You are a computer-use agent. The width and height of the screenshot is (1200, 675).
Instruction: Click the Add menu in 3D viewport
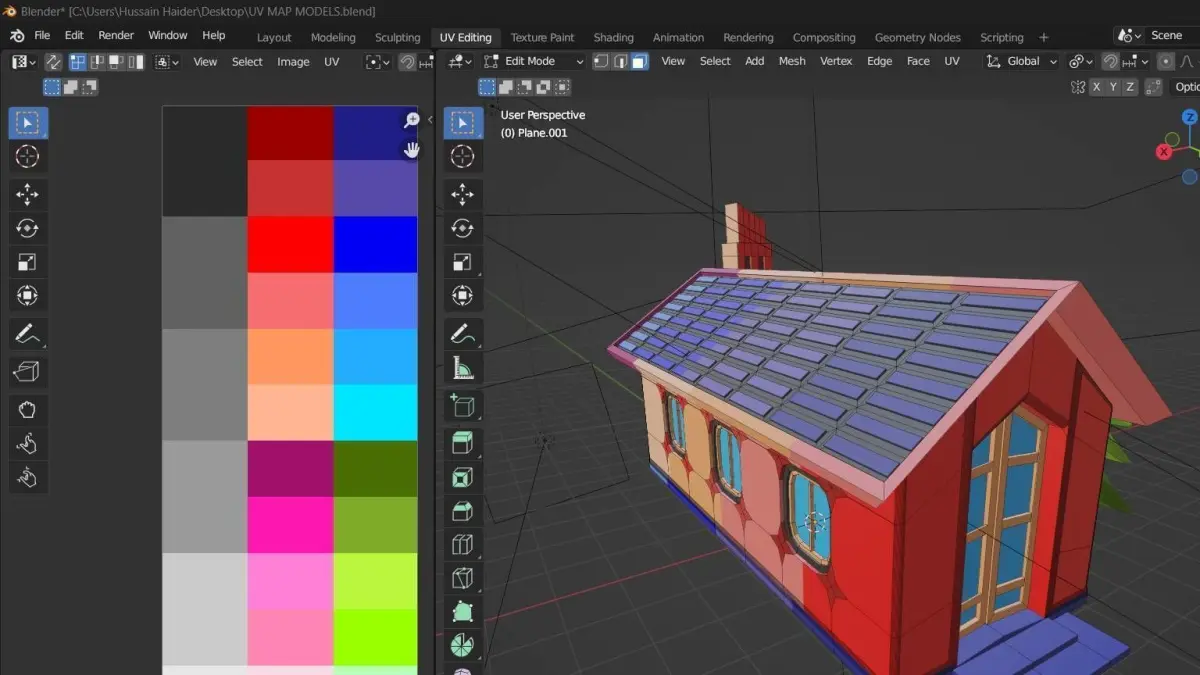(x=755, y=61)
